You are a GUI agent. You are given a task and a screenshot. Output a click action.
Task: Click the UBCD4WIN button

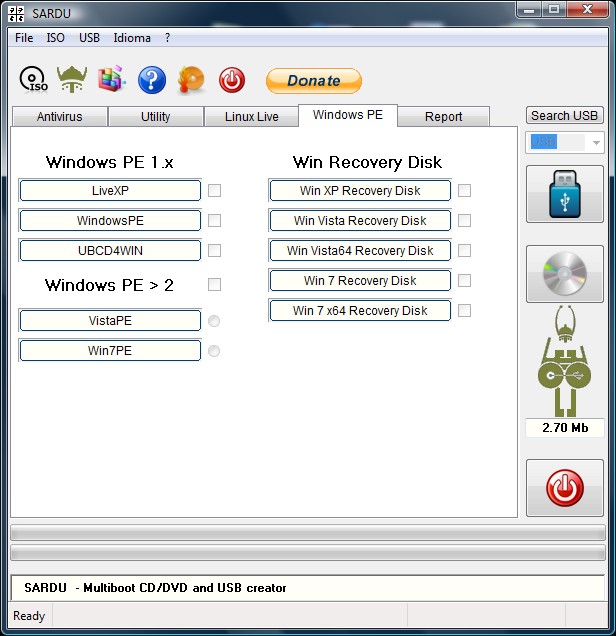[110, 250]
